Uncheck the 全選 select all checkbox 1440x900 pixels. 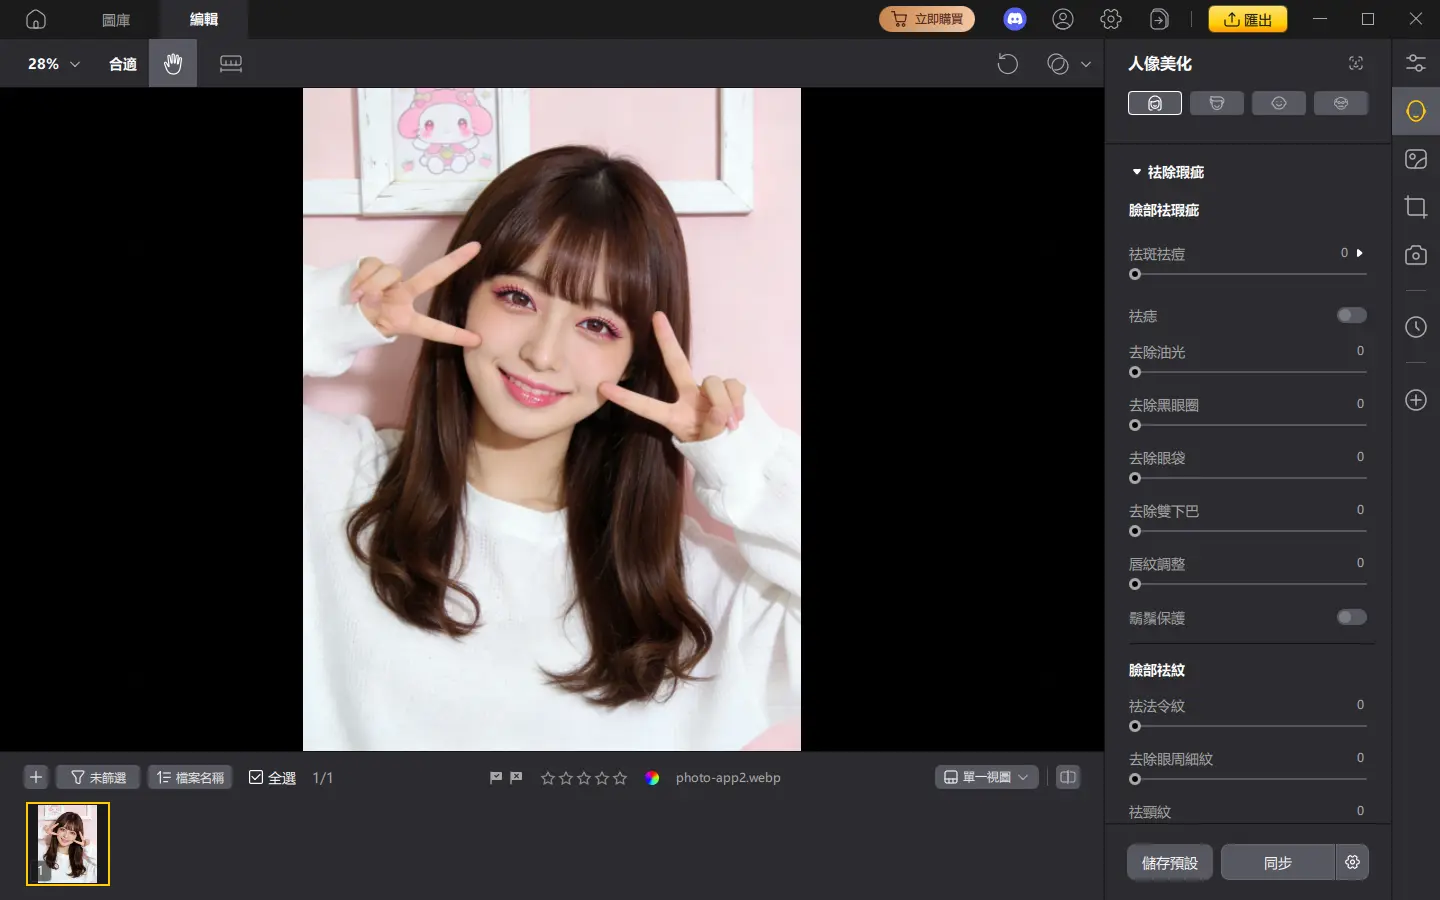click(257, 777)
